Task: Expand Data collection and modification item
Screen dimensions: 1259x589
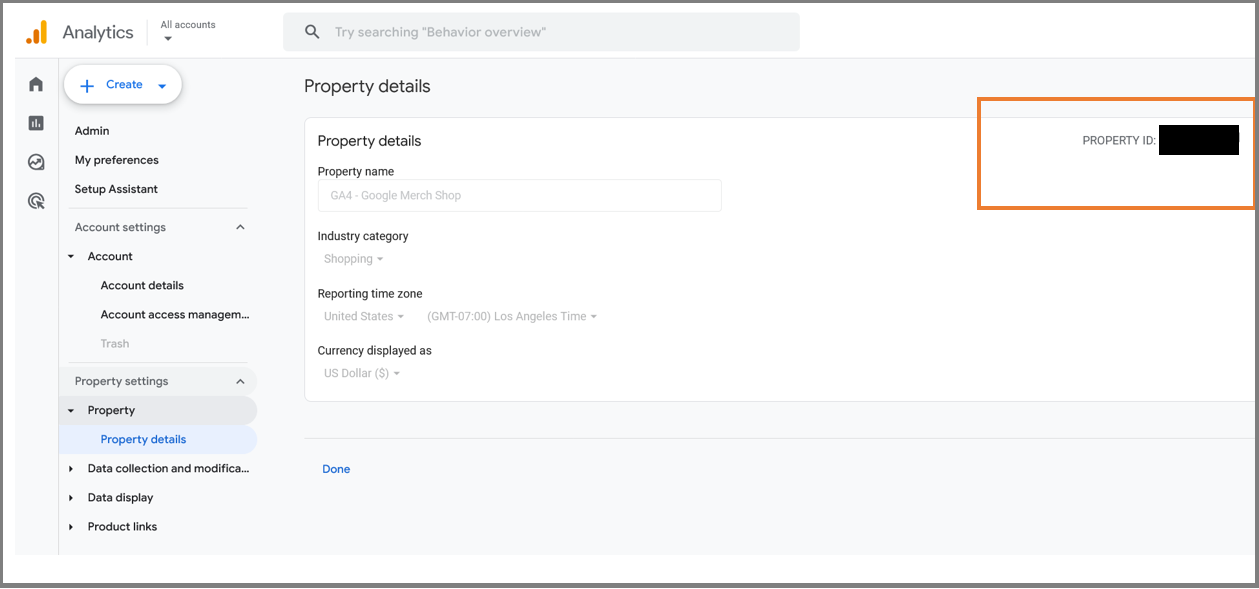Action: (x=71, y=468)
